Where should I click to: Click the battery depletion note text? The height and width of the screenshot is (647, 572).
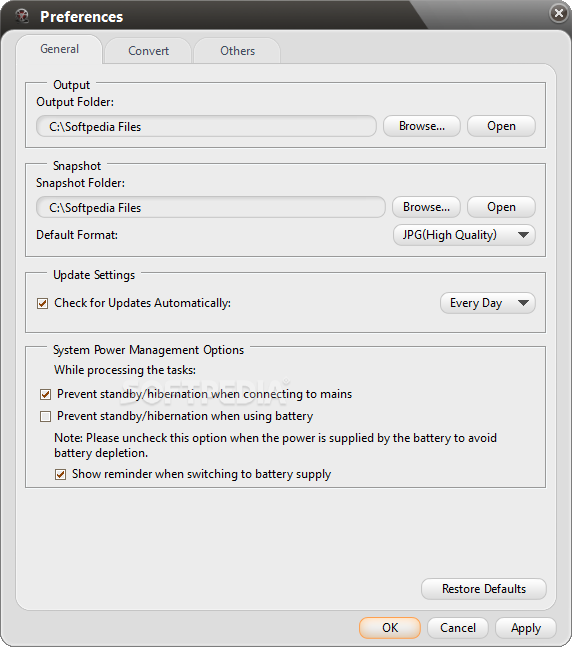pos(275,446)
